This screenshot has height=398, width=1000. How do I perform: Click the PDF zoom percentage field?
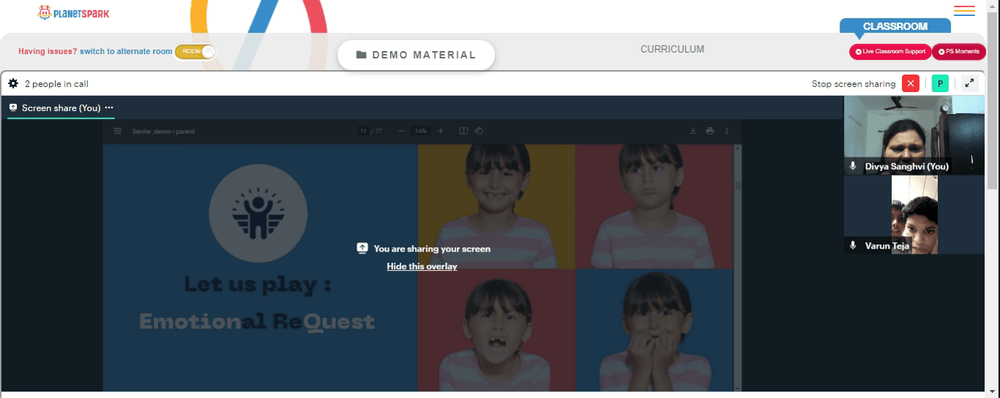[420, 131]
